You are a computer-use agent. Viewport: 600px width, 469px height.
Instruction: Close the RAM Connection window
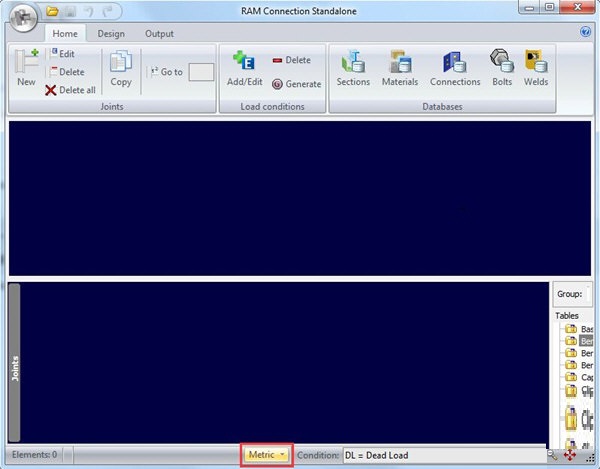[578, 7]
